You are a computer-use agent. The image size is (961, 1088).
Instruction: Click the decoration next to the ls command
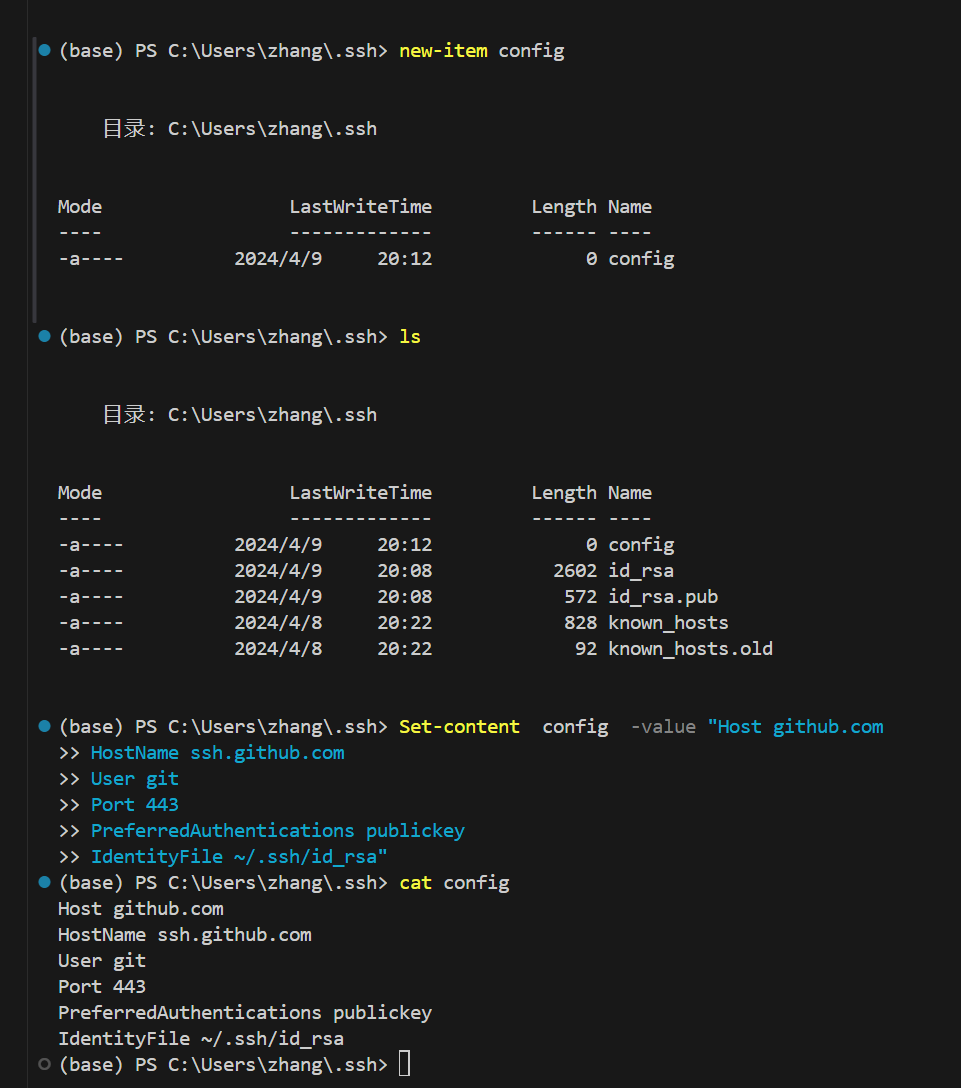[x=43, y=336]
